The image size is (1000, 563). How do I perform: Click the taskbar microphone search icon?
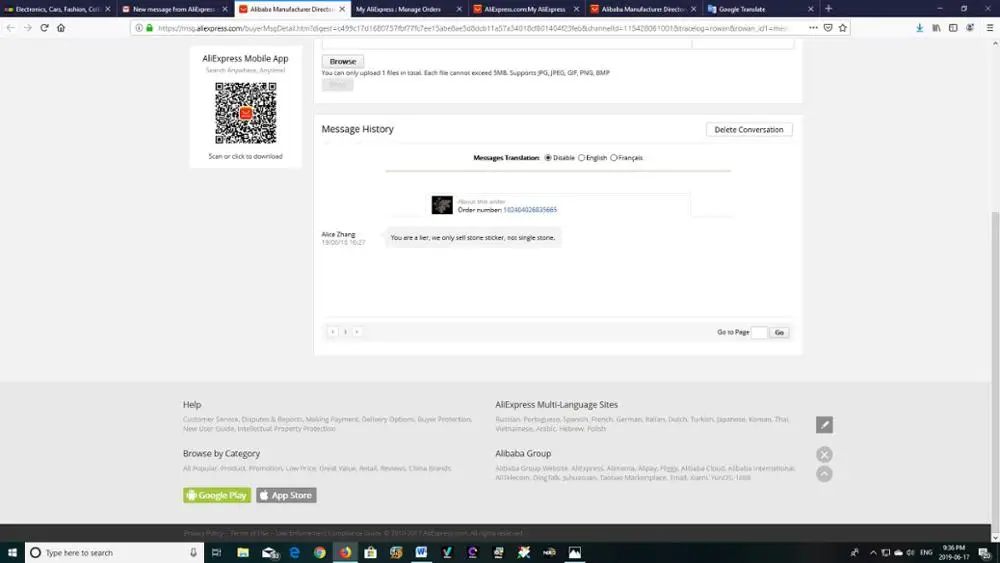193,552
